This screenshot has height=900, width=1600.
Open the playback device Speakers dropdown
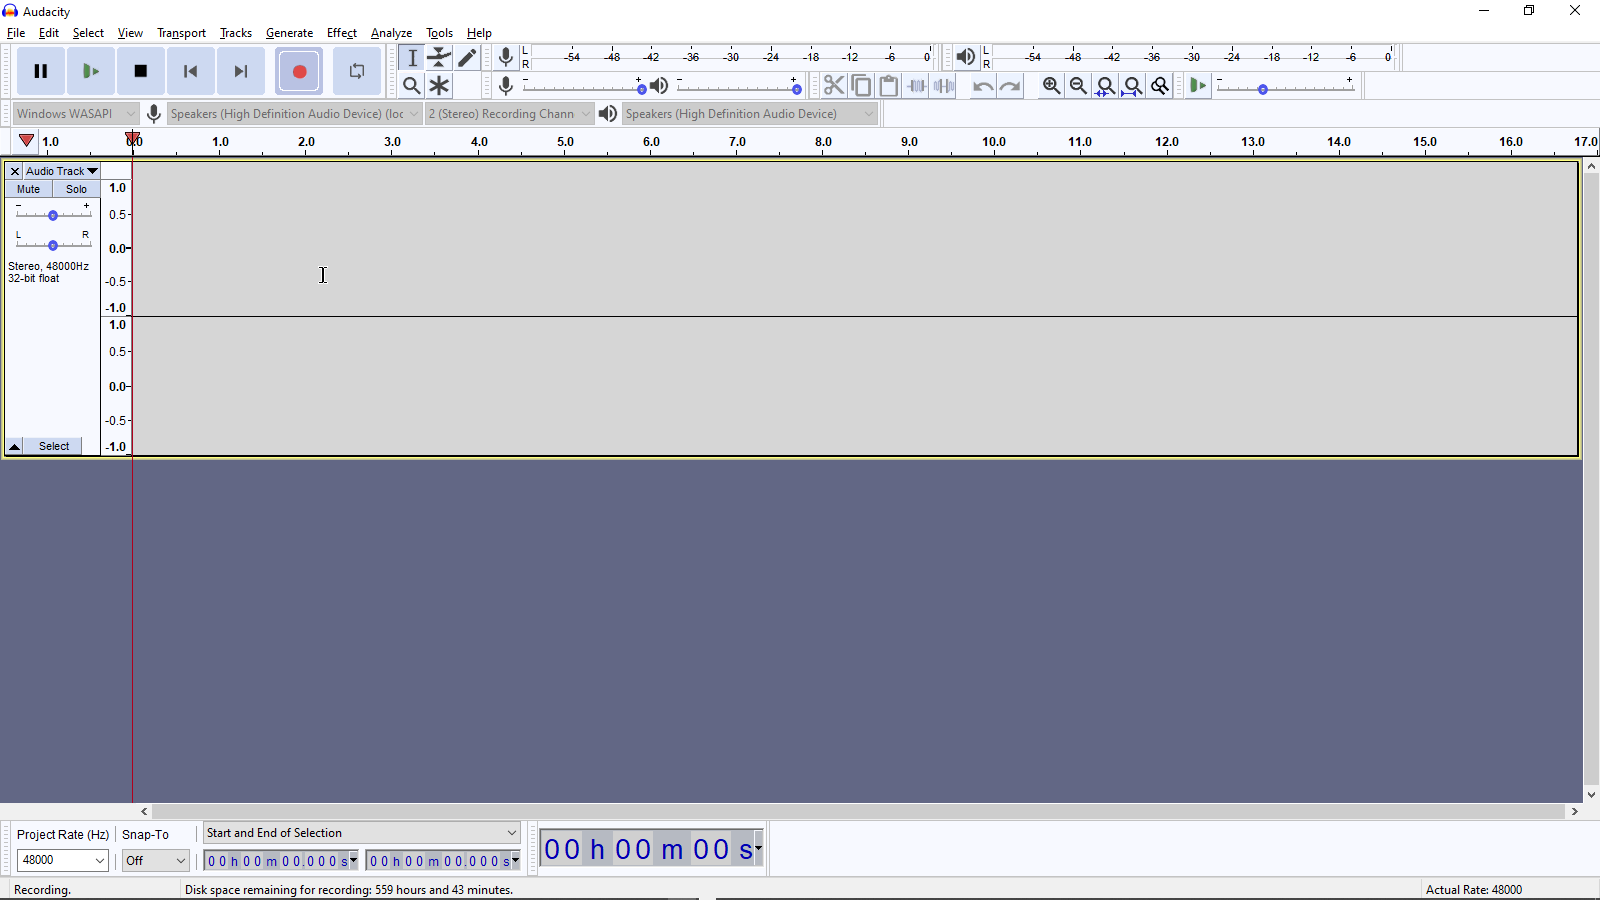(x=750, y=114)
